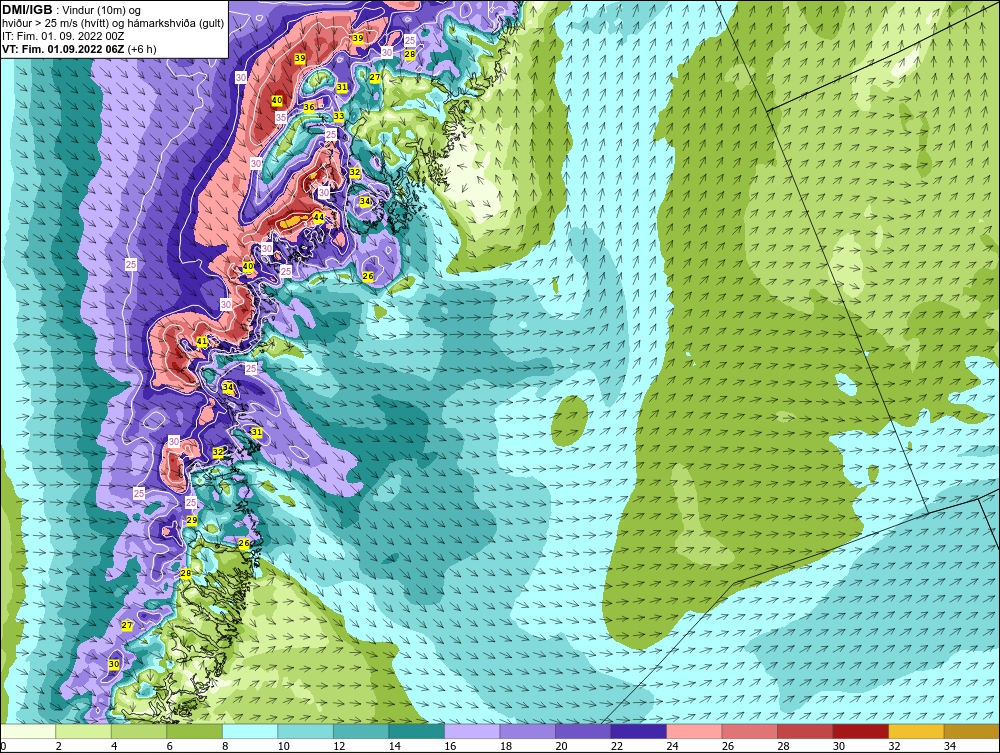
Task: Select the green 4–6 legend swatch
Action: (x=139, y=731)
